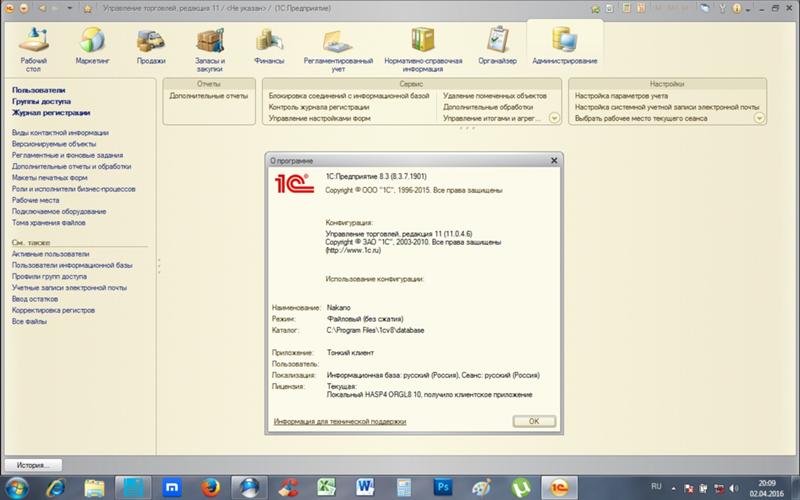Open Windows Explorer folder on taskbar
This screenshot has width=800, height=500.
tap(94, 488)
